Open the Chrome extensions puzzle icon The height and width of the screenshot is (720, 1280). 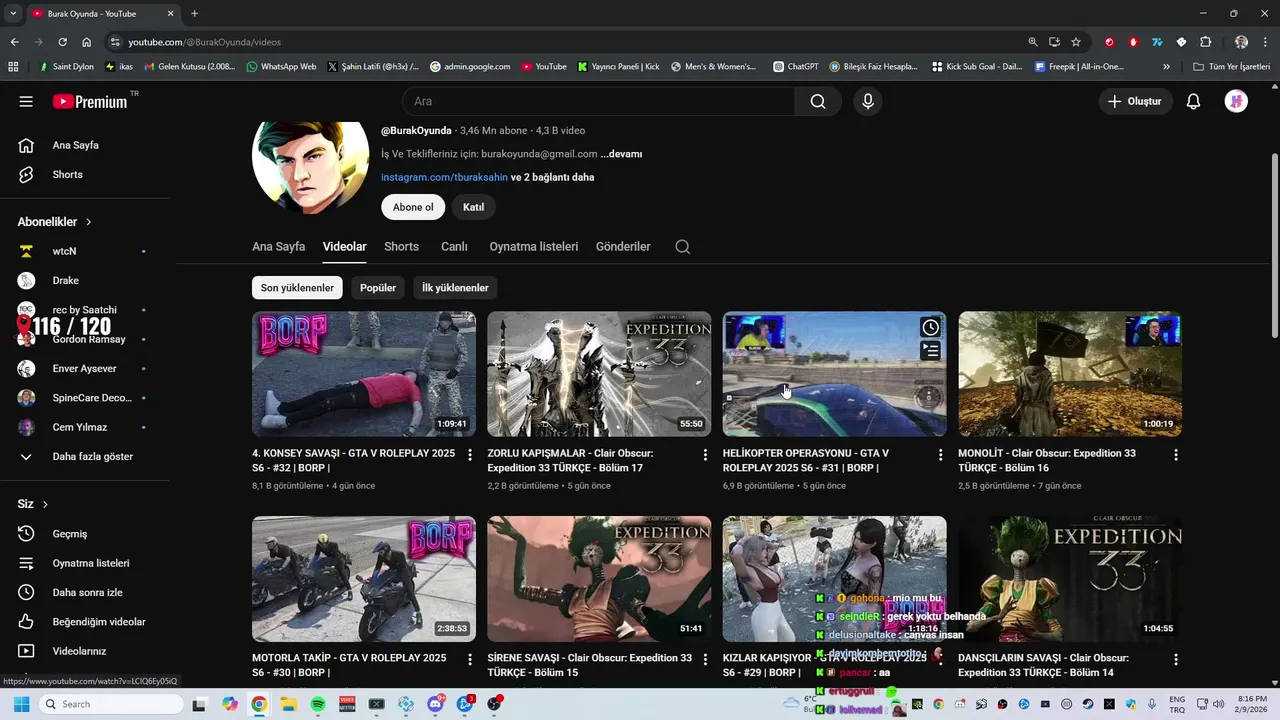click(x=1205, y=42)
